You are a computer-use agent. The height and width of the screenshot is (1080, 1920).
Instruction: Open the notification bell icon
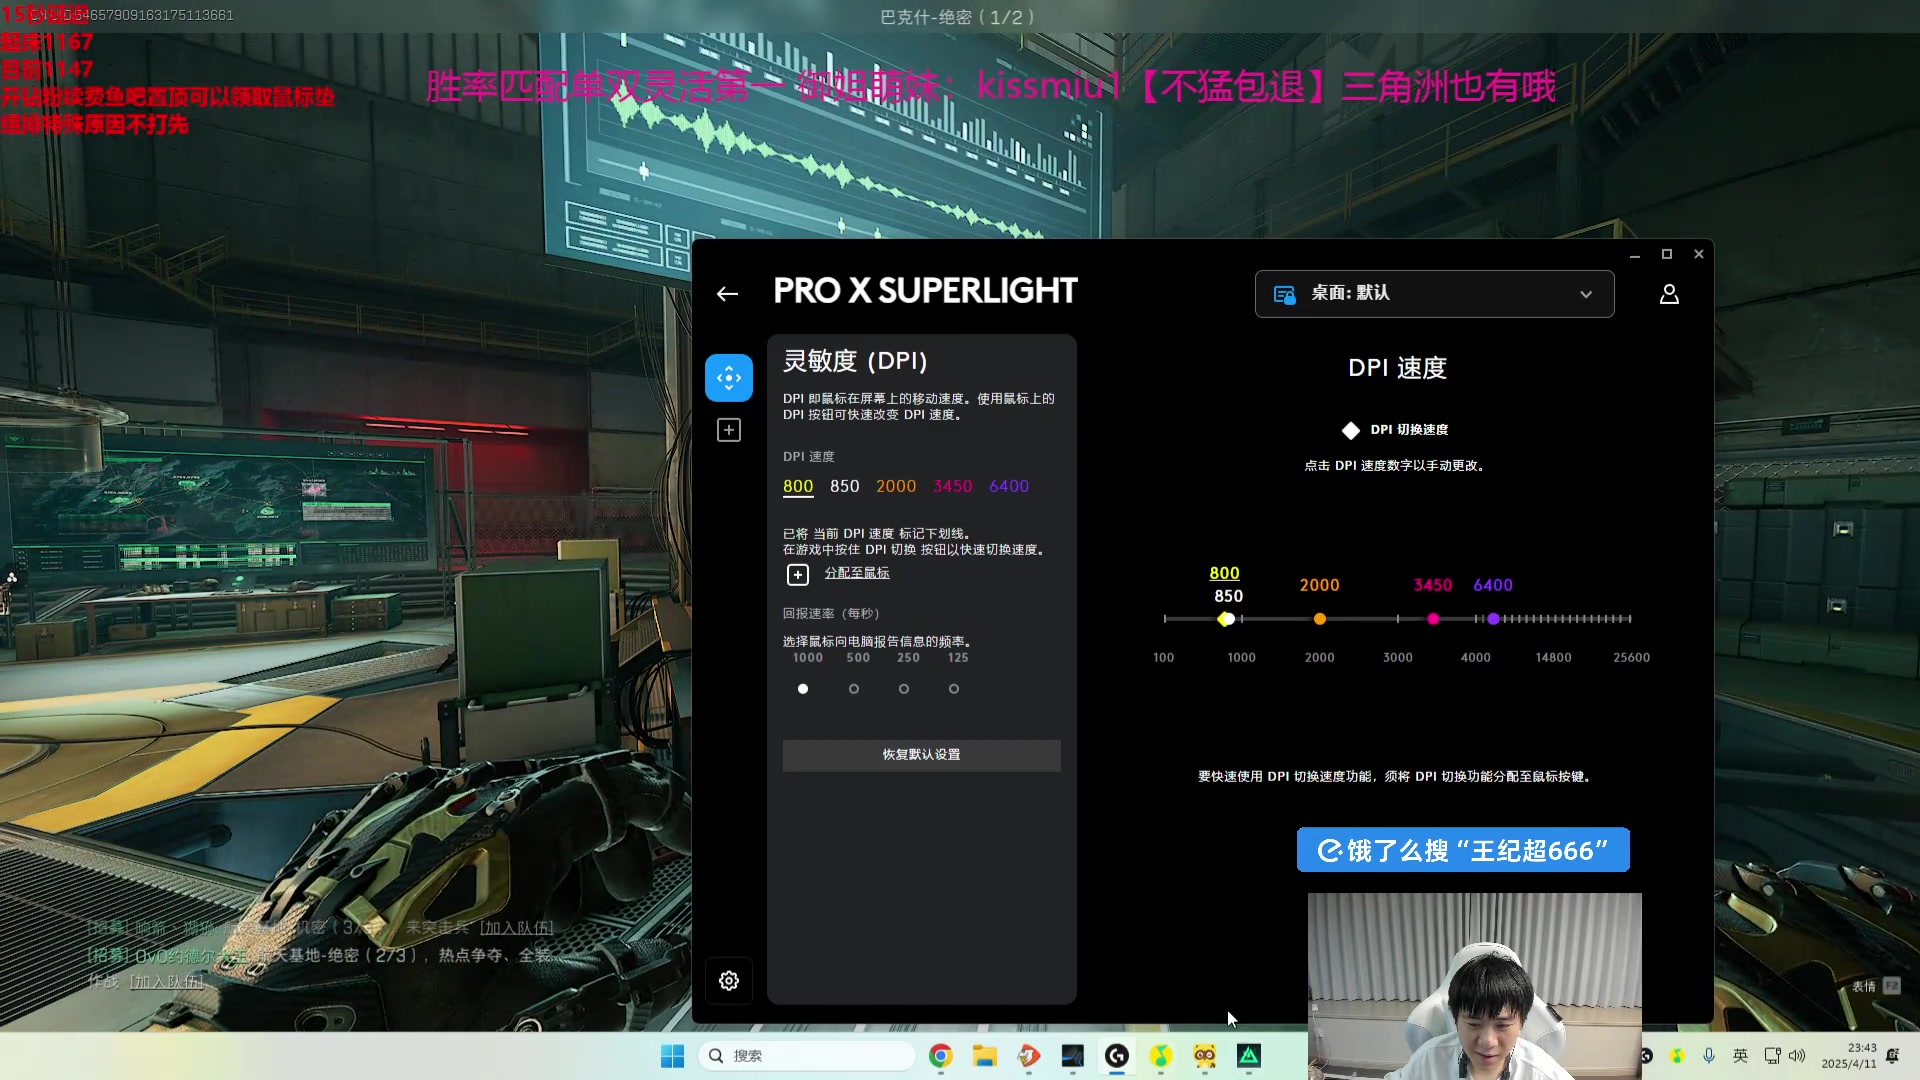point(1892,1056)
